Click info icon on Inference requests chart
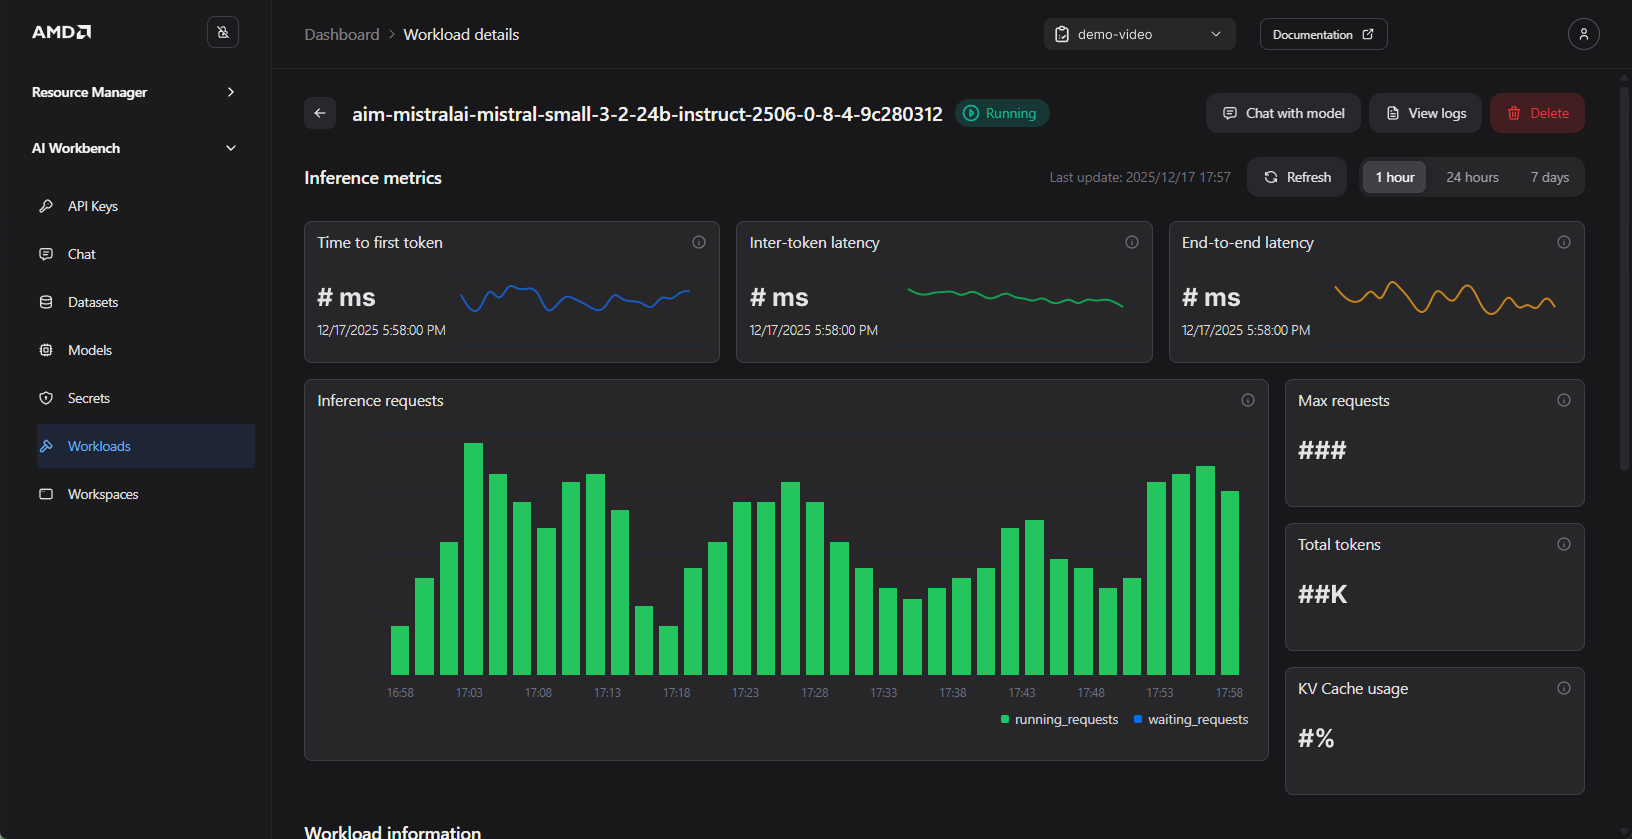Image resolution: width=1632 pixels, height=839 pixels. point(1248,400)
